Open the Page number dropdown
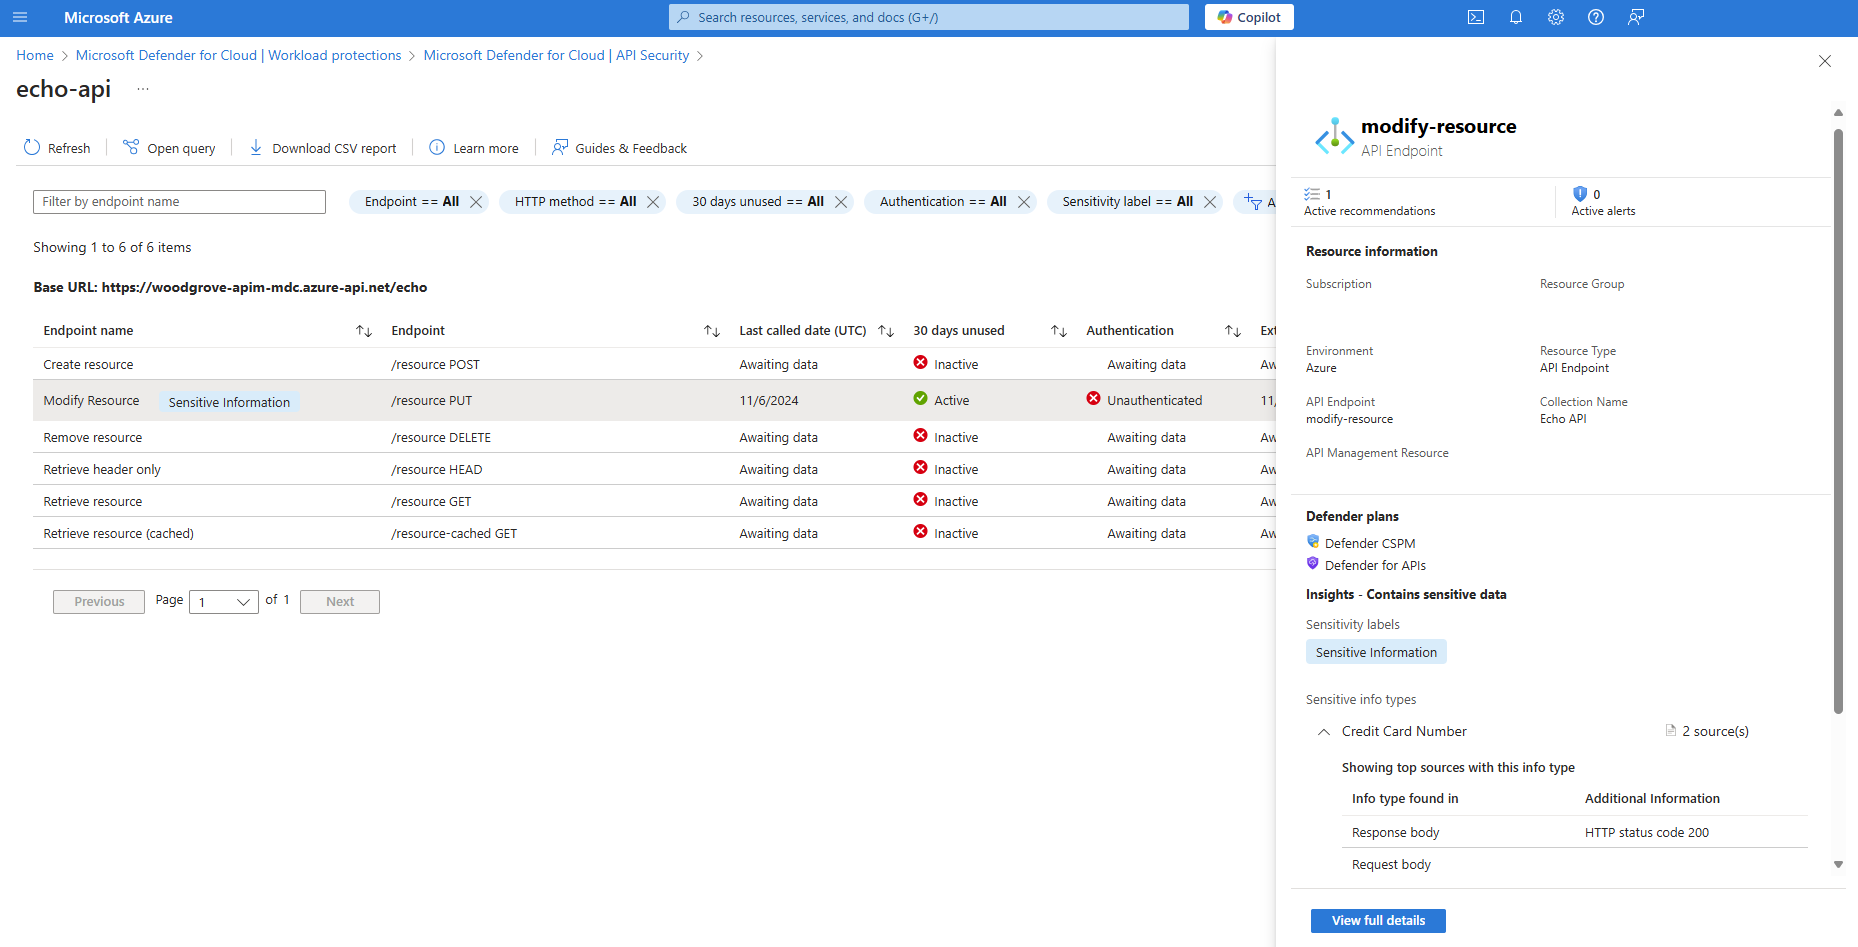Screen dimensions: 1858x947 (x=224, y=602)
